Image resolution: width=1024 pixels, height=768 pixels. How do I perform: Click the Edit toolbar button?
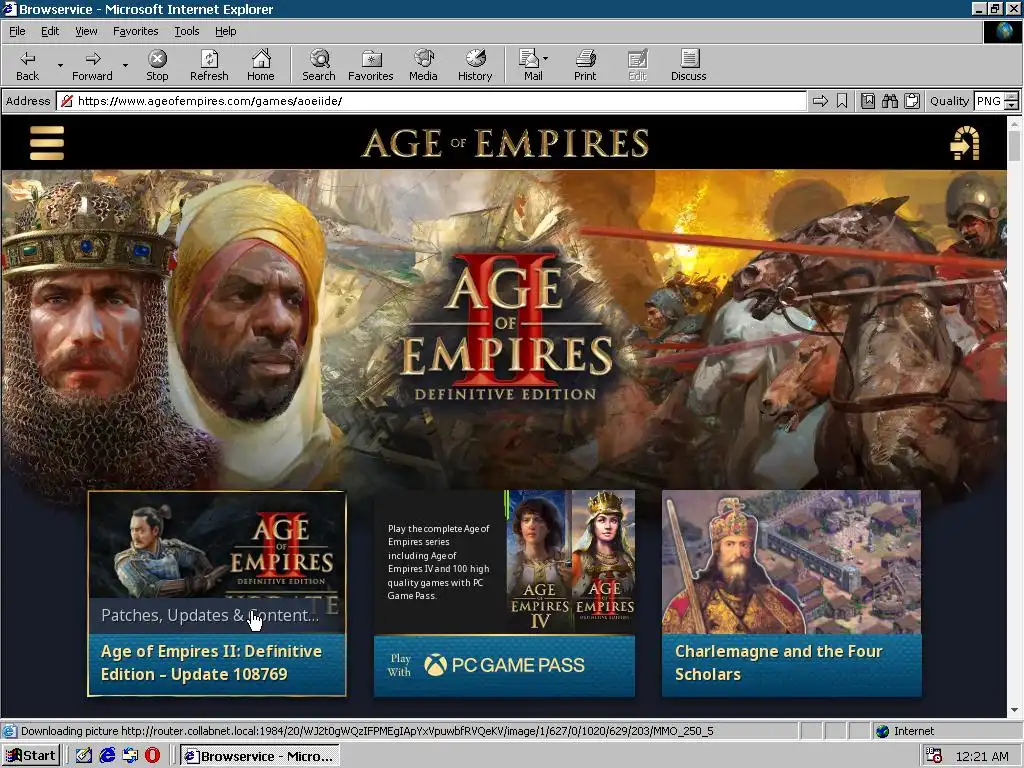(637, 65)
